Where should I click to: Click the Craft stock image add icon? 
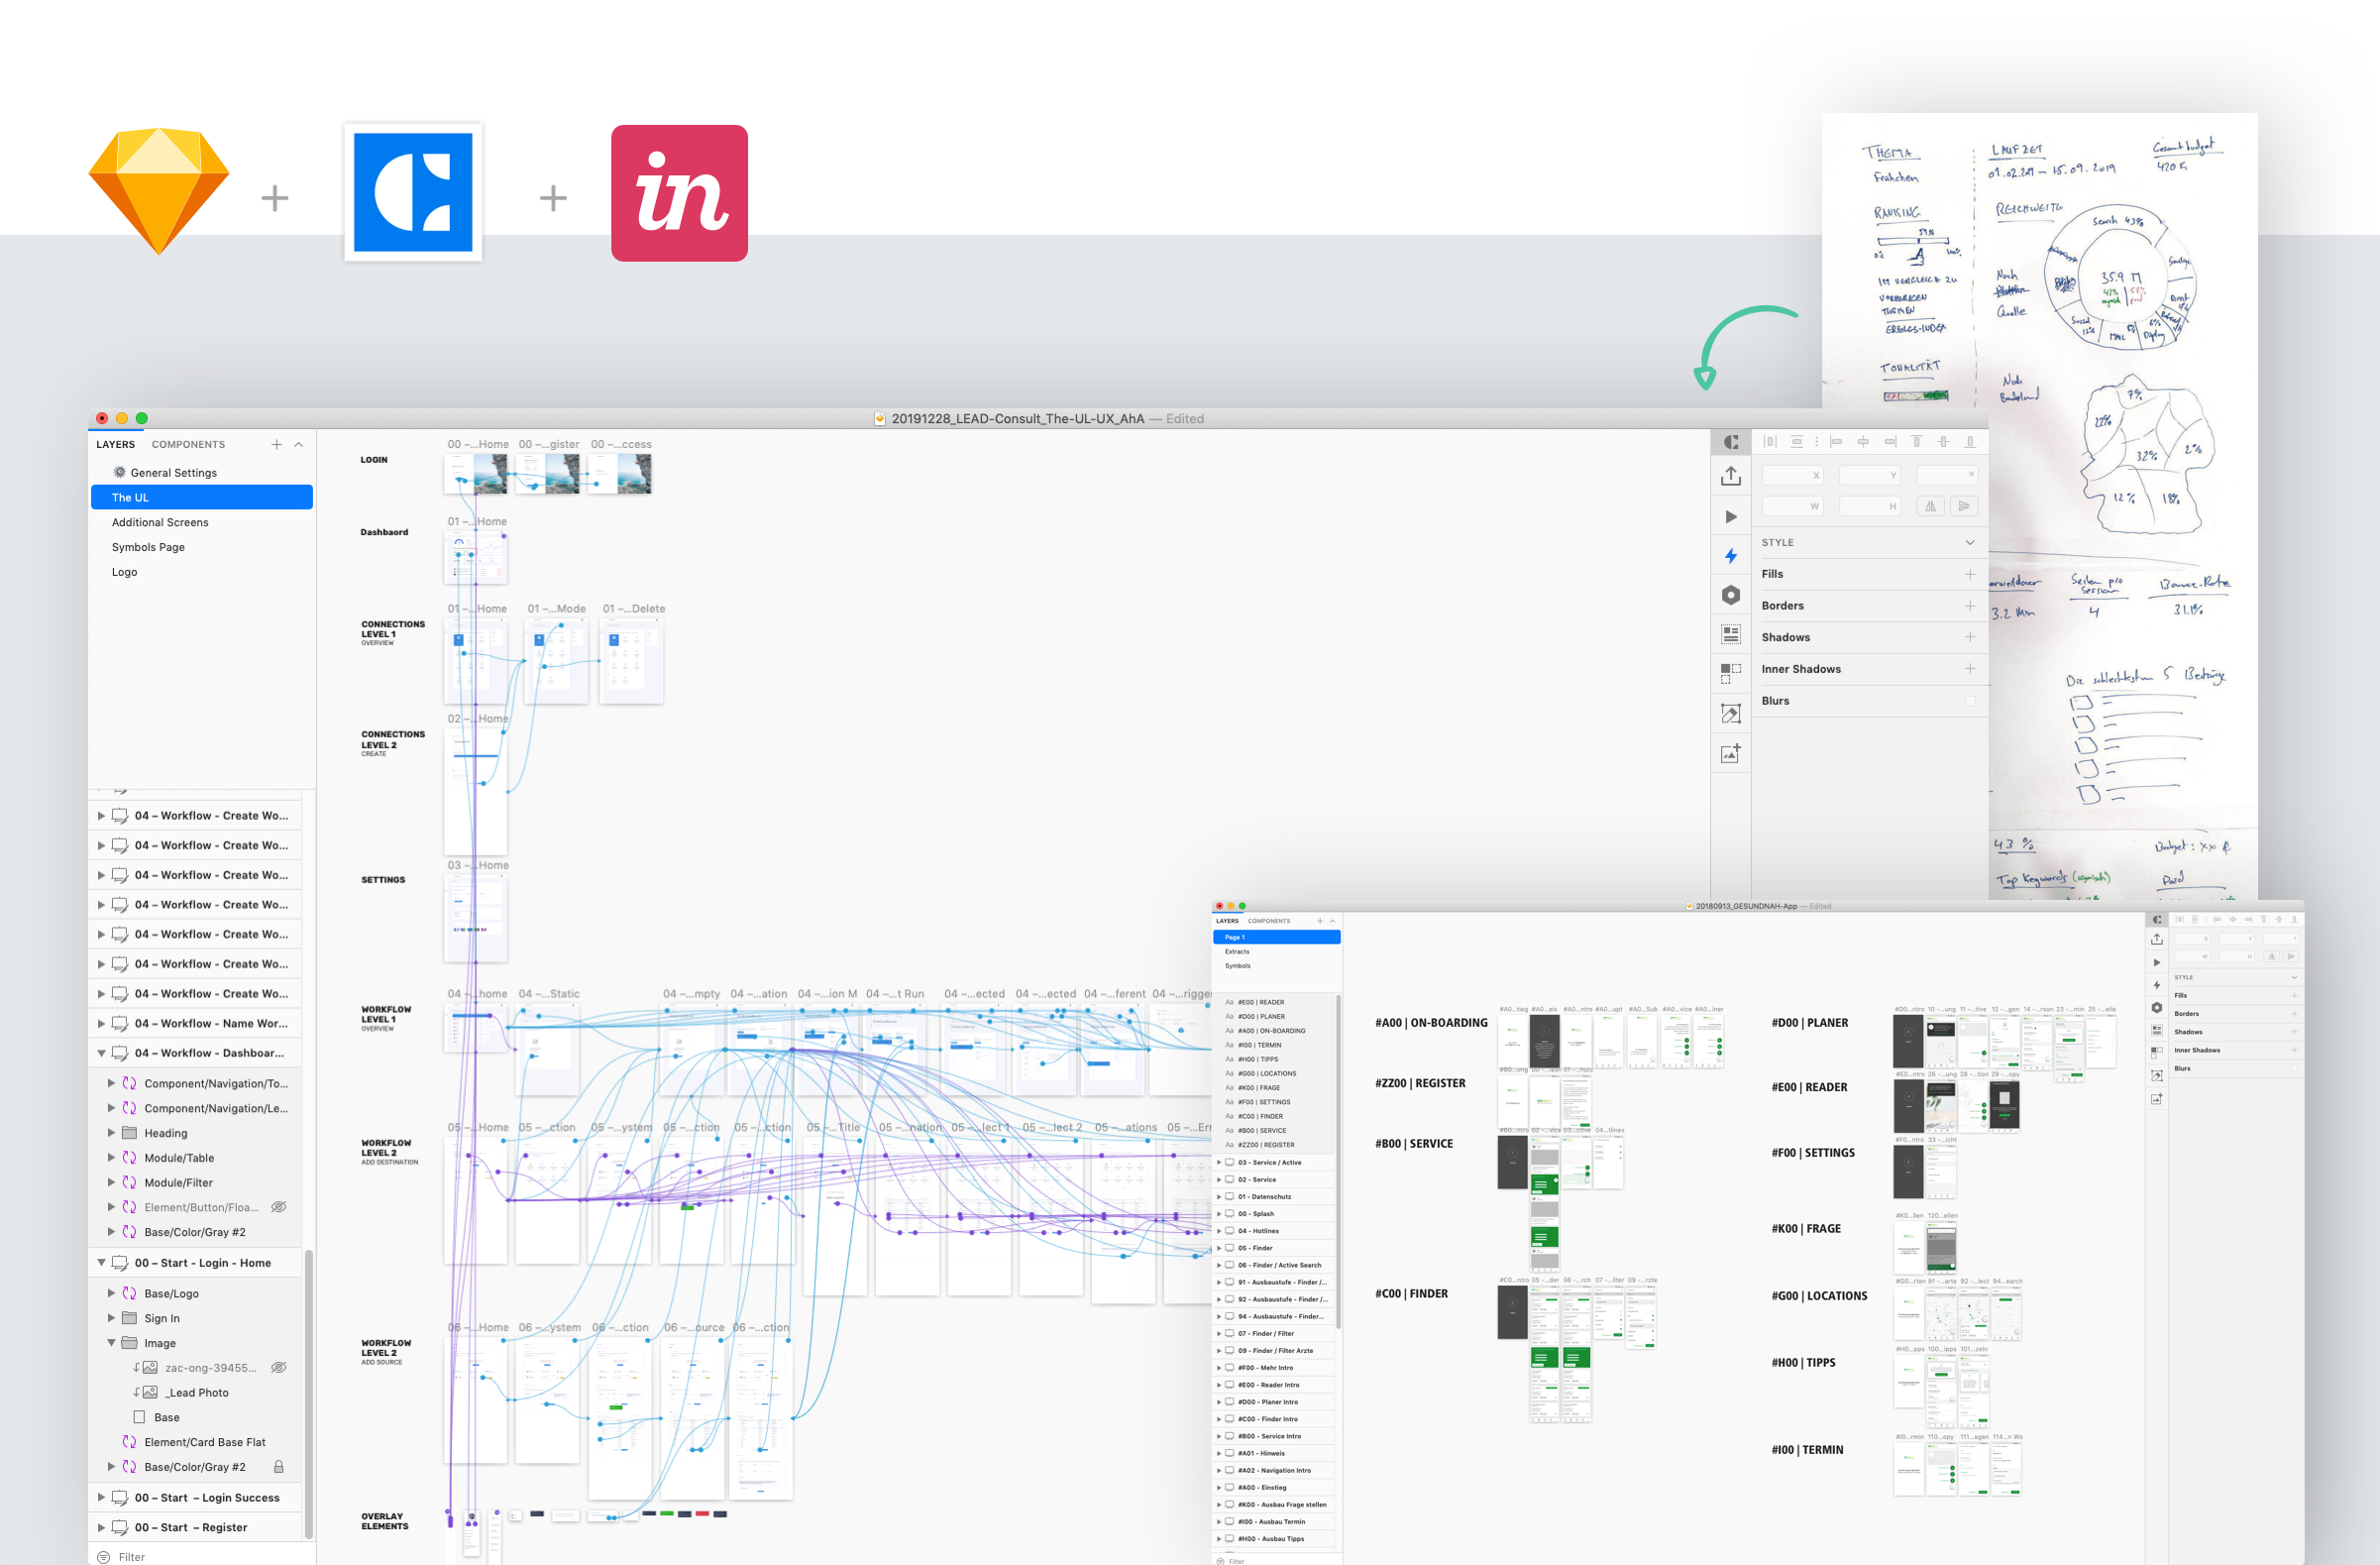coord(1731,753)
